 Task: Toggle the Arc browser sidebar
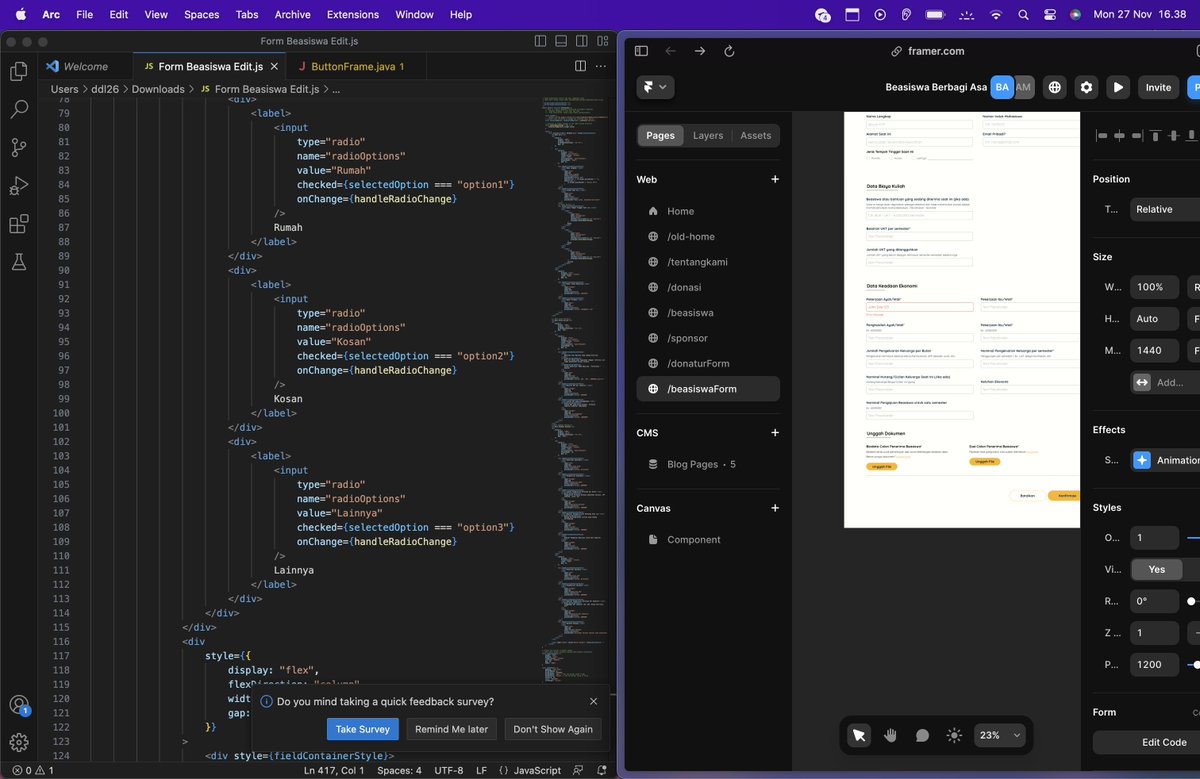click(x=641, y=51)
